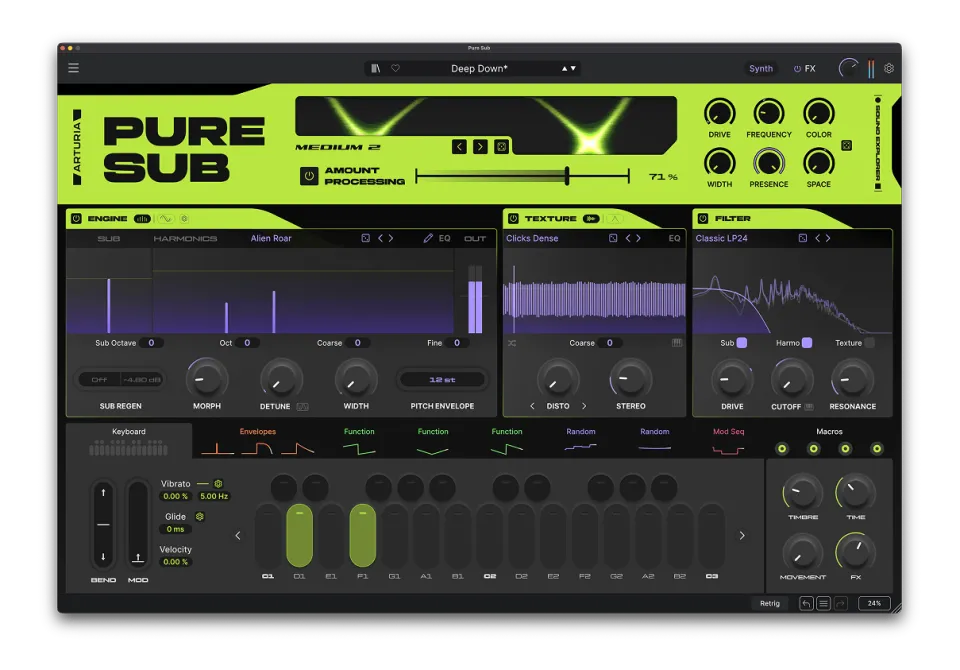Open the hamburger main menu
This screenshot has height=670, width=960.
pos(73,68)
